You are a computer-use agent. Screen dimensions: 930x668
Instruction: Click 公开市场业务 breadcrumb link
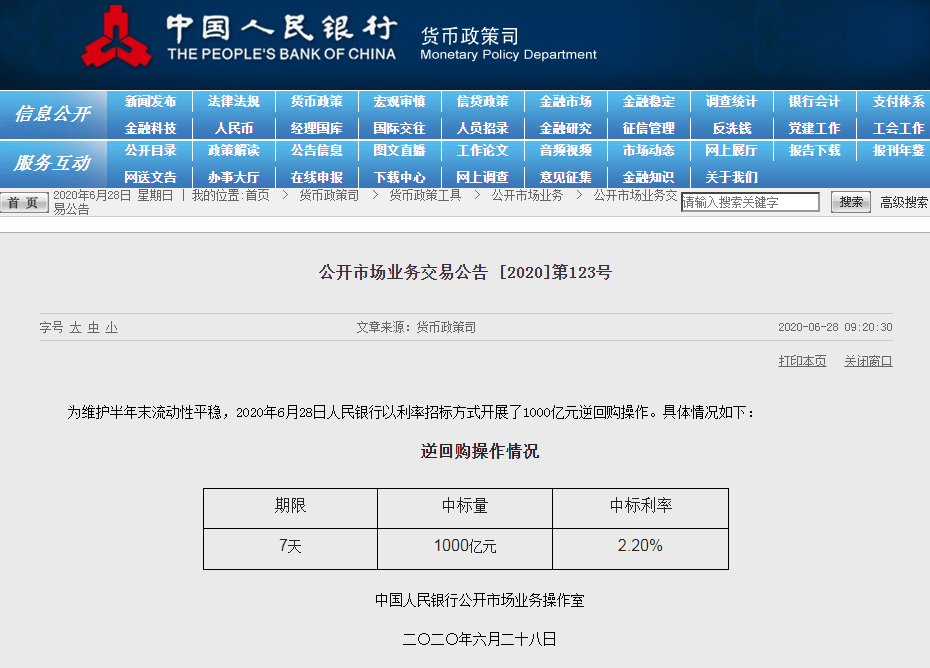click(x=527, y=195)
